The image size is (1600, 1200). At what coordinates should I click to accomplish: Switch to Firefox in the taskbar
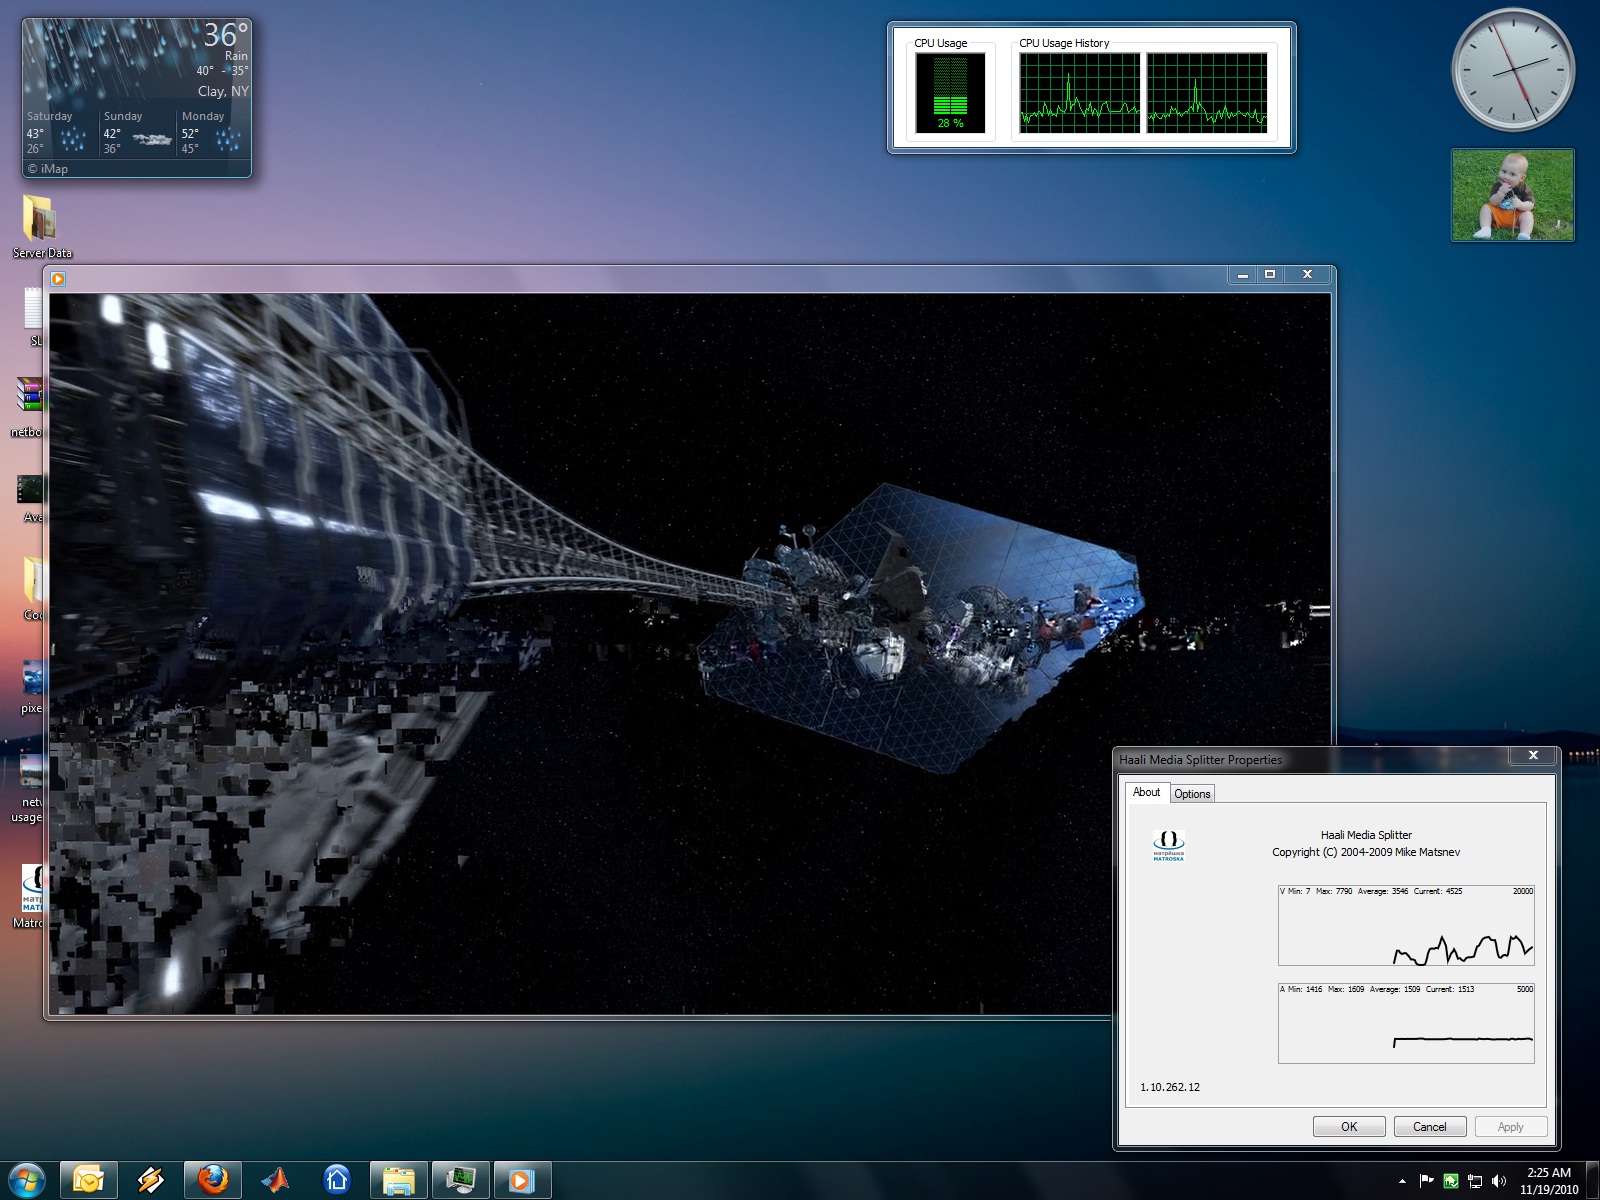click(213, 1180)
